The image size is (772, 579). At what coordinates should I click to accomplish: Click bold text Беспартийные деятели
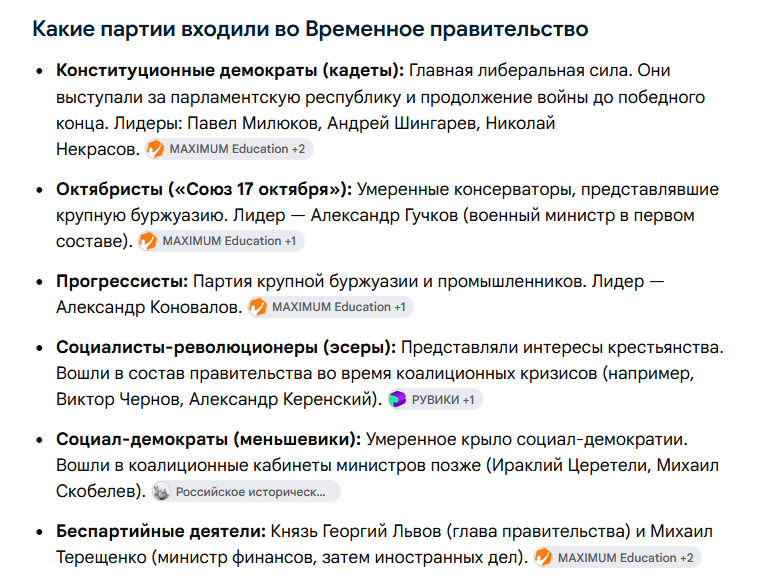pos(161,532)
